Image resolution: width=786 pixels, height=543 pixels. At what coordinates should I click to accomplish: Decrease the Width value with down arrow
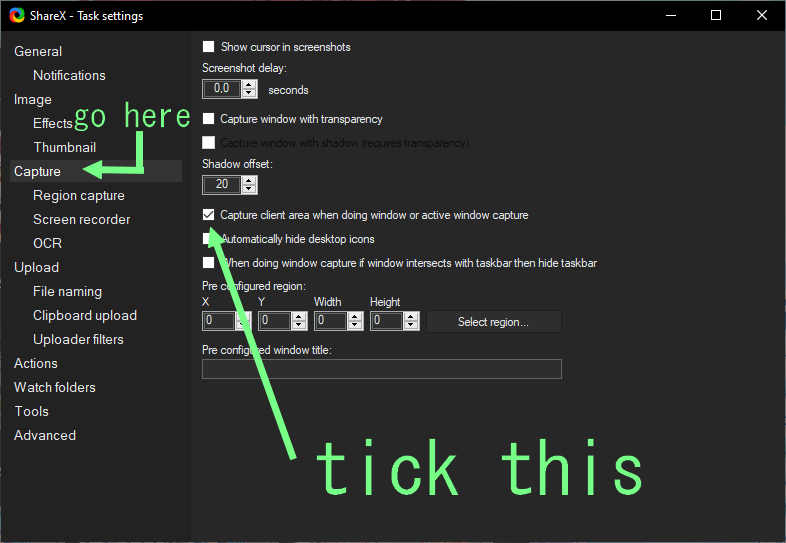click(x=355, y=325)
